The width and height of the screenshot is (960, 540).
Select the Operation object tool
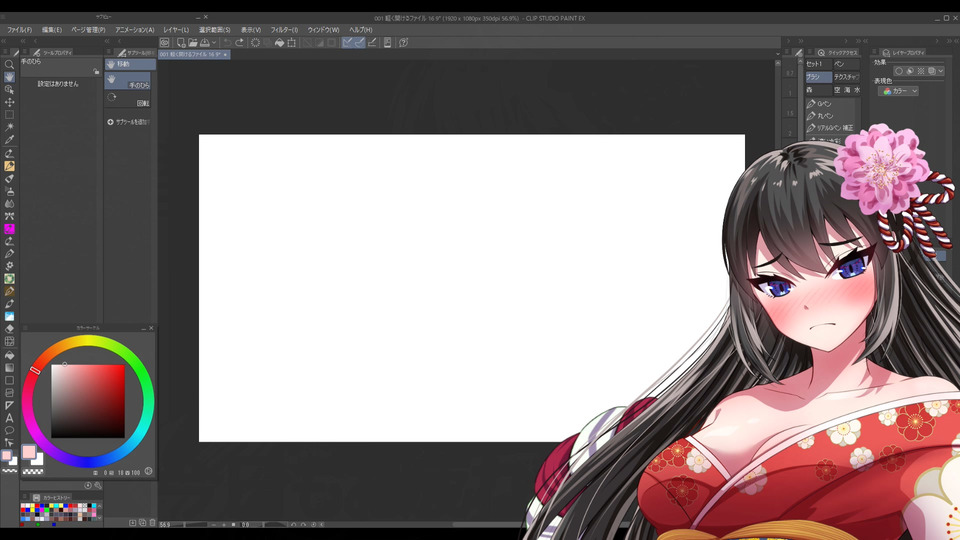[x=9, y=89]
